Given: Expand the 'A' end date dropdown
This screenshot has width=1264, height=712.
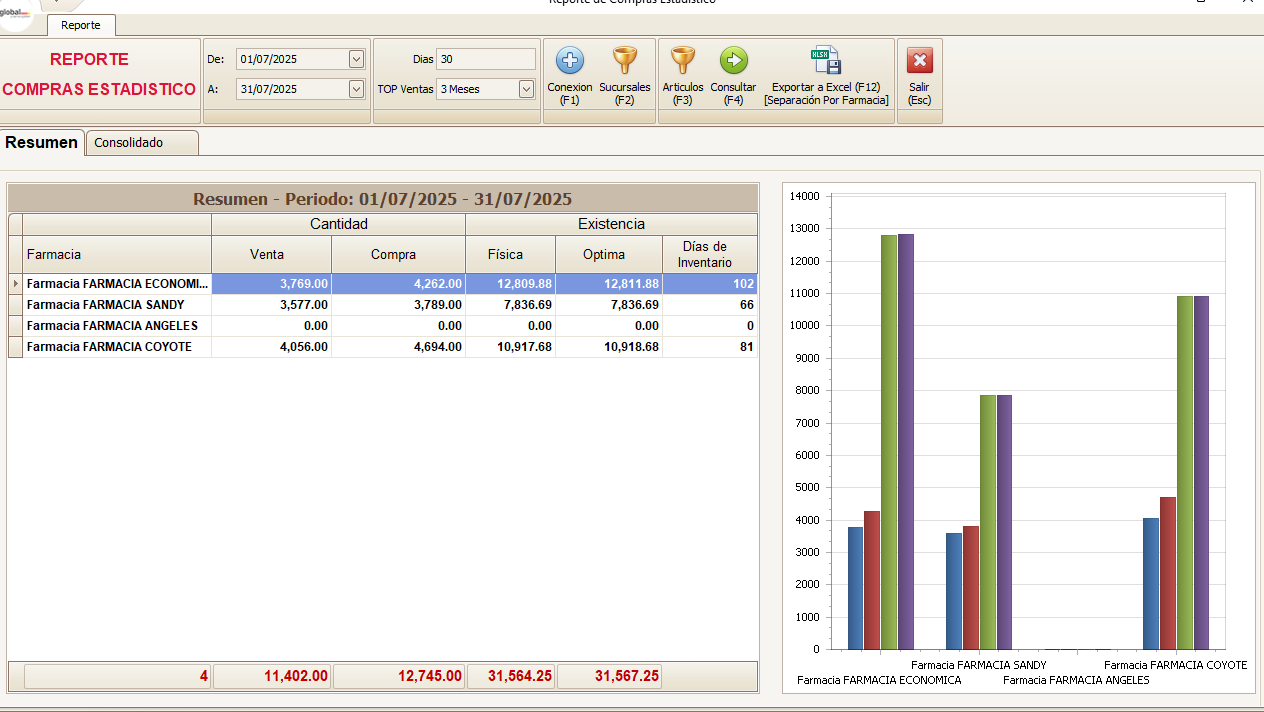Looking at the screenshot, I should coord(356,89).
